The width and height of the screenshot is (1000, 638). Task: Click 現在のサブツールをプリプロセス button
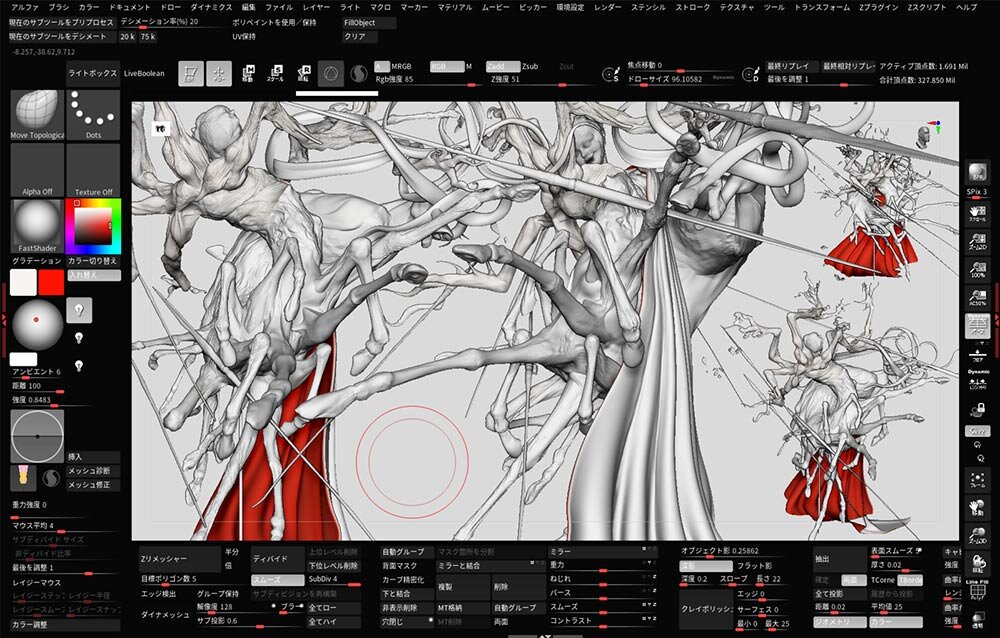coord(61,22)
